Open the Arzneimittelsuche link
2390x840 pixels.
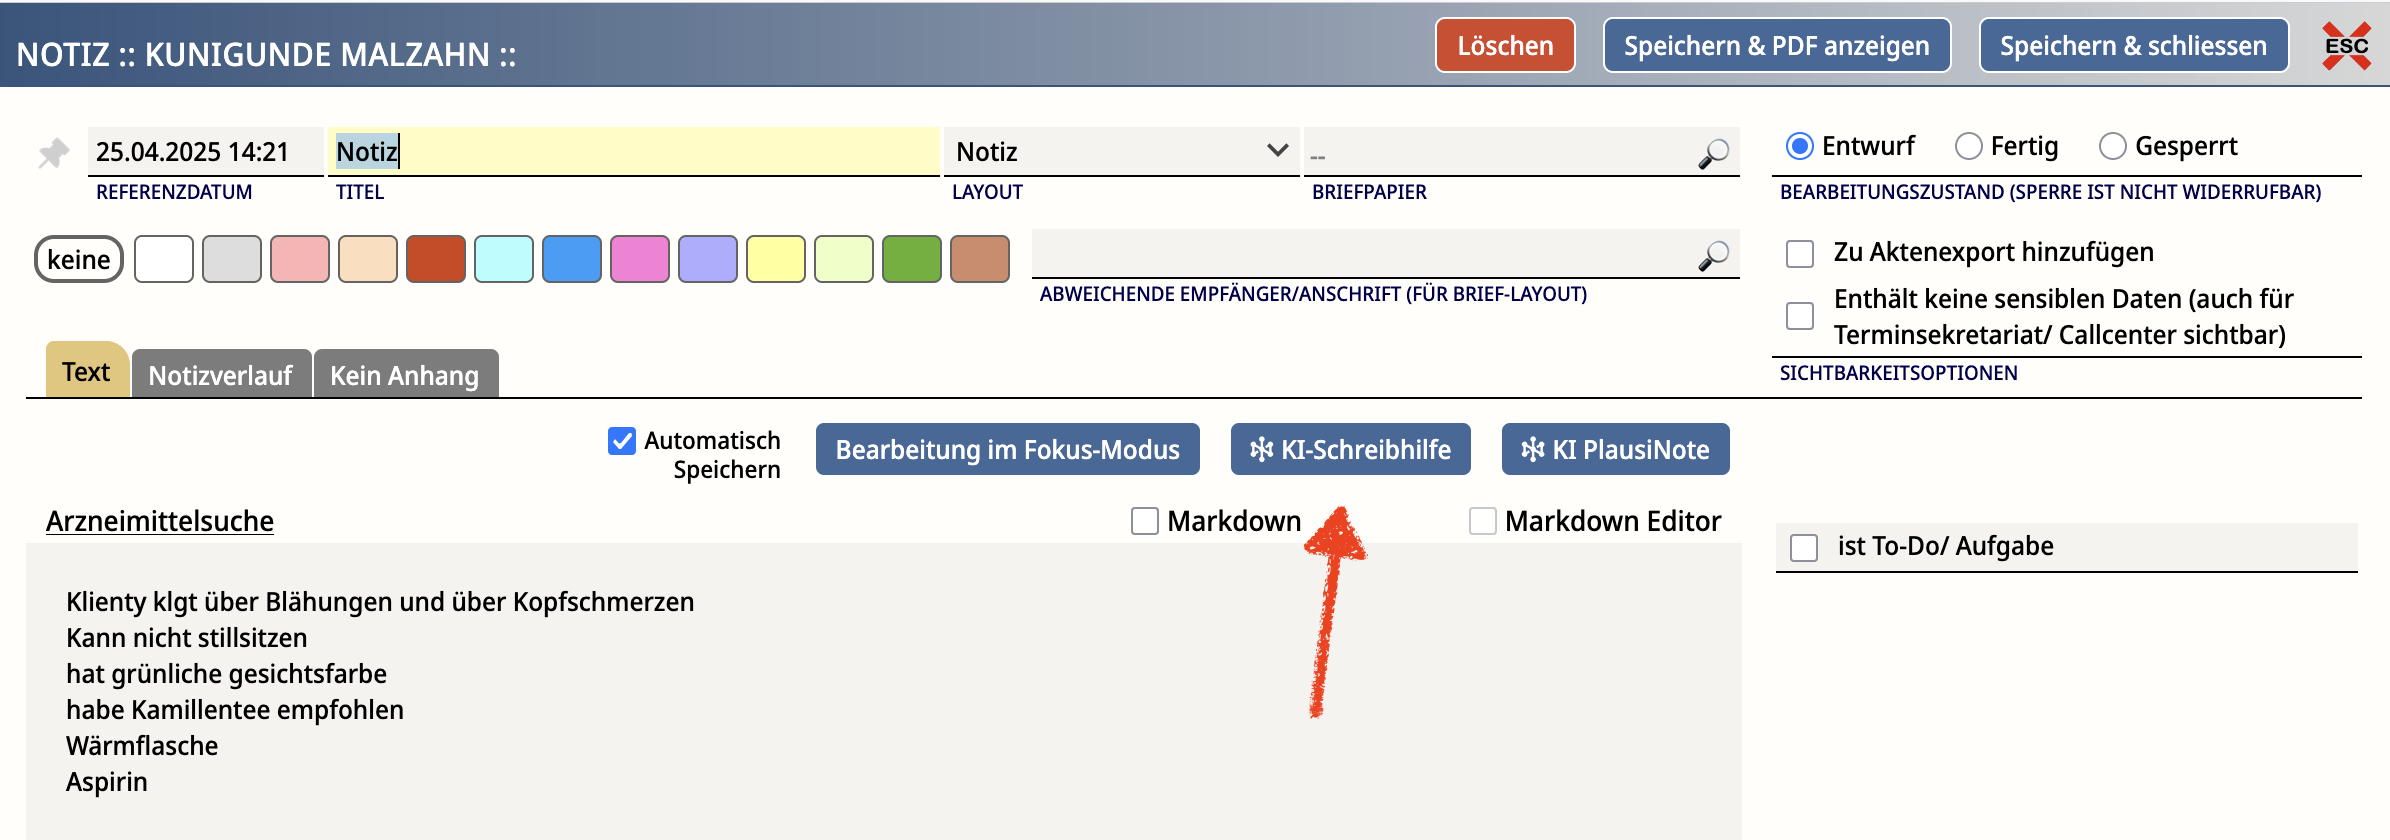[160, 521]
